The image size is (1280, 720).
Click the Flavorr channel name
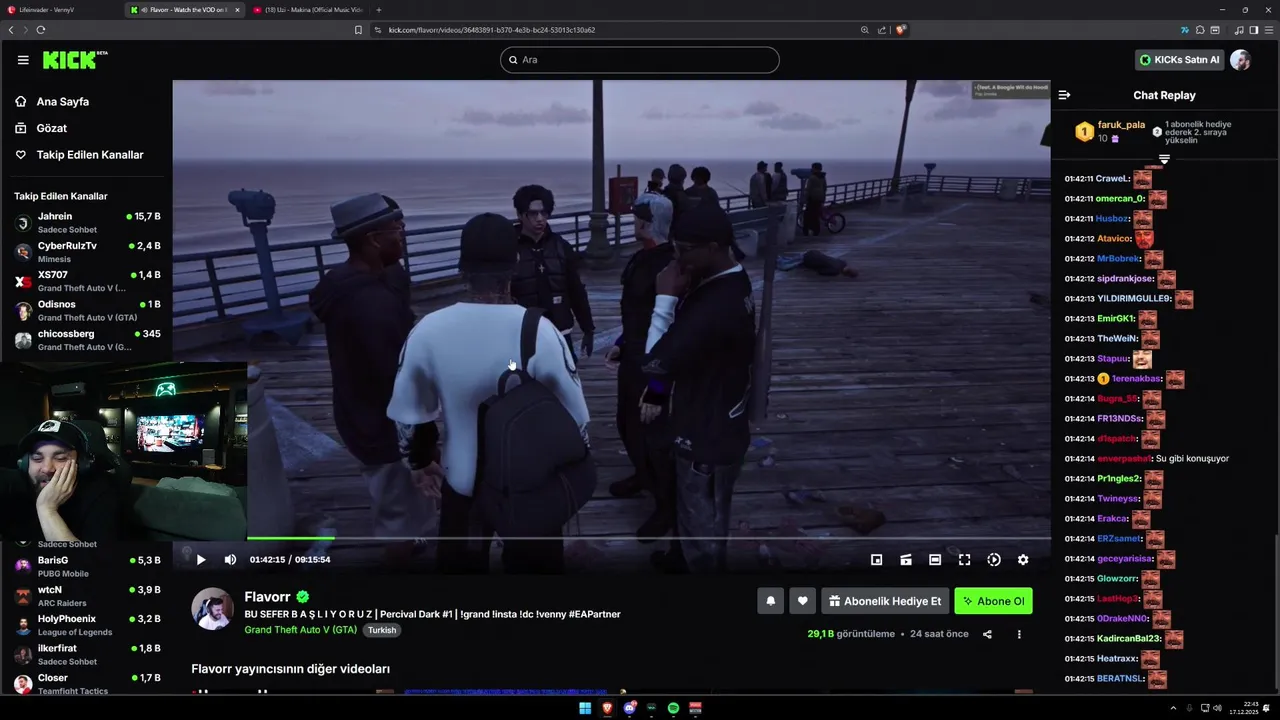click(267, 597)
